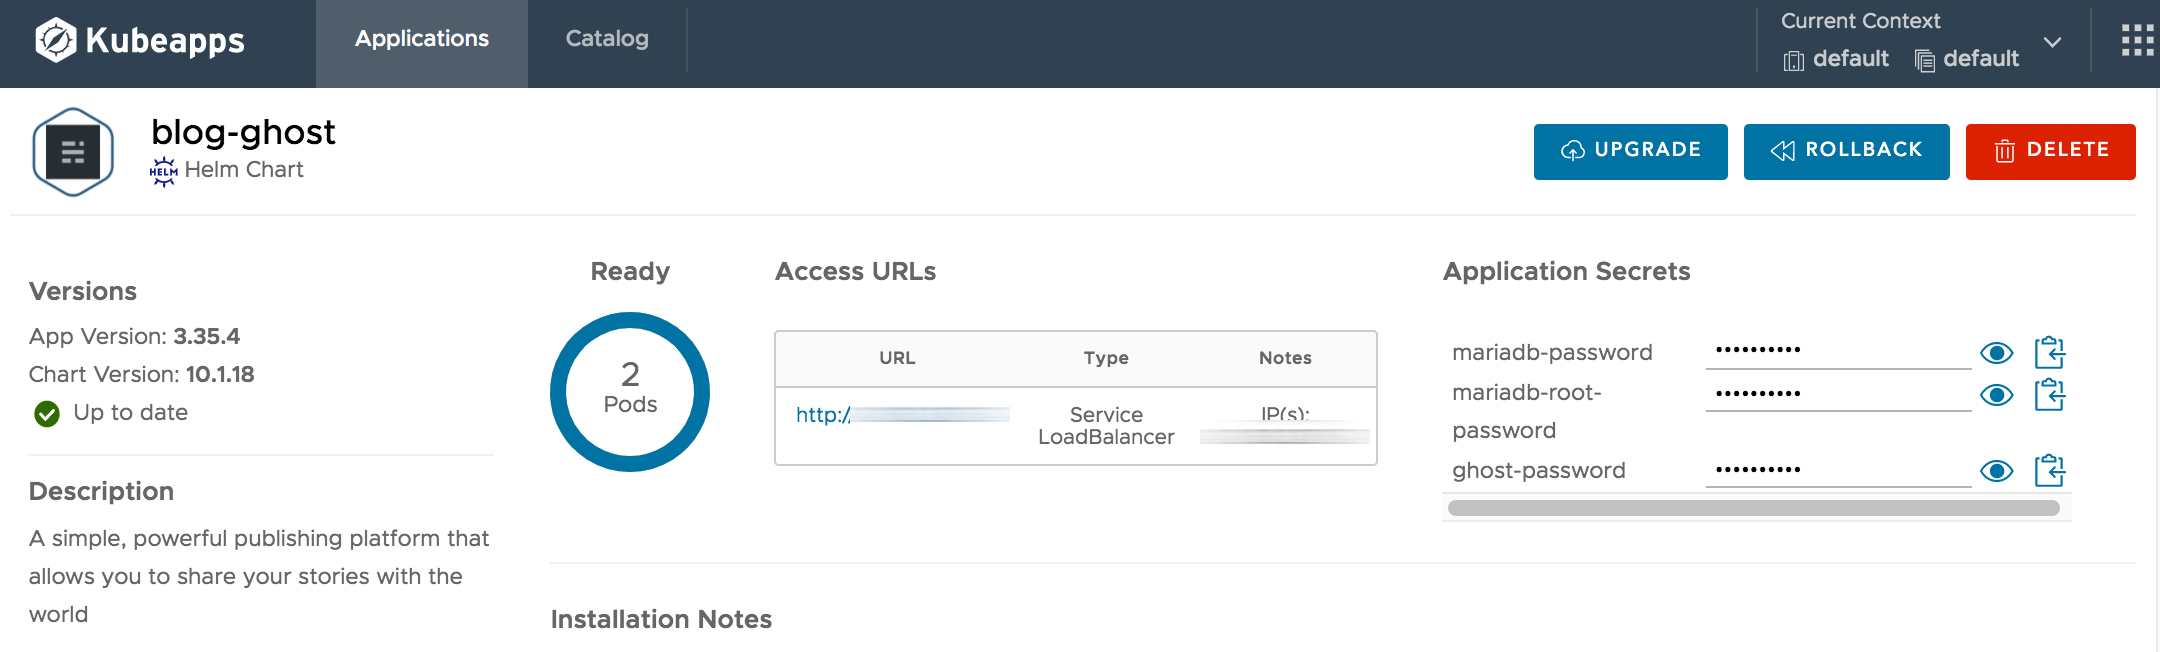2160x652 pixels.
Task: Show the mariadb-root-password value
Action: coord(1996,395)
